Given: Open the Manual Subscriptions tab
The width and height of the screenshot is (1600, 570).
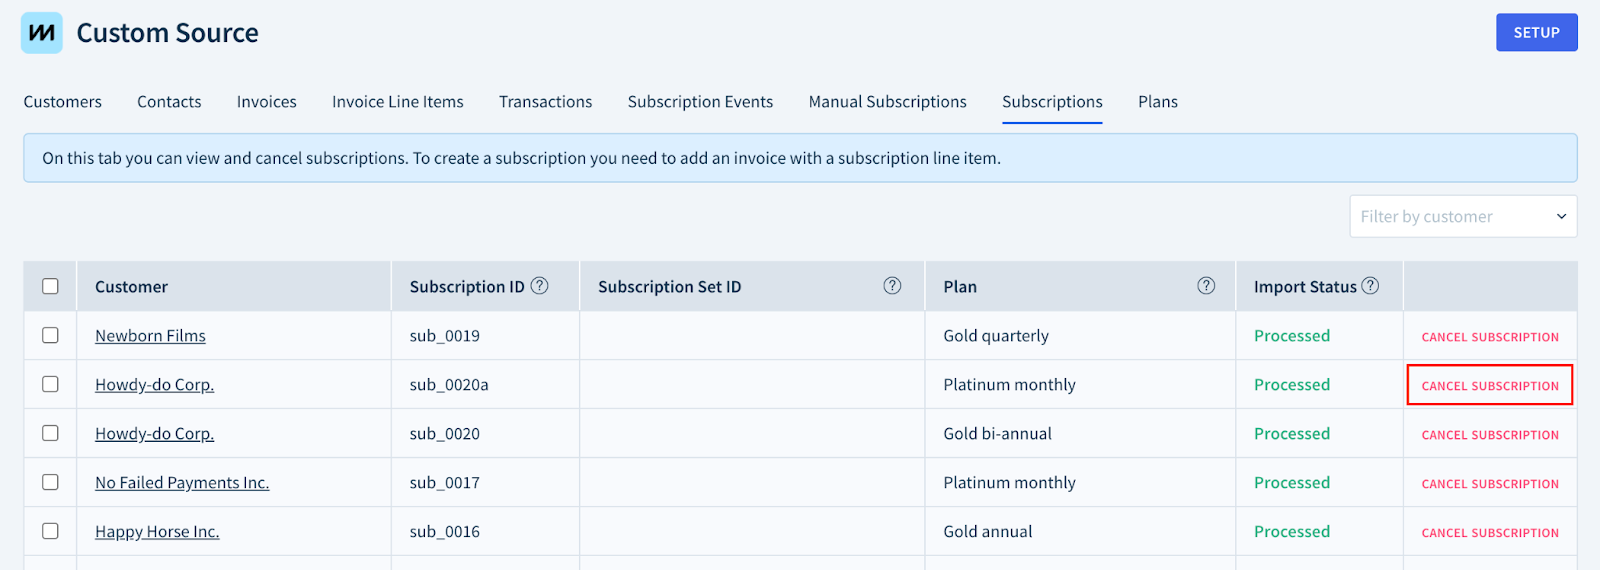Looking at the screenshot, I should [x=888, y=102].
